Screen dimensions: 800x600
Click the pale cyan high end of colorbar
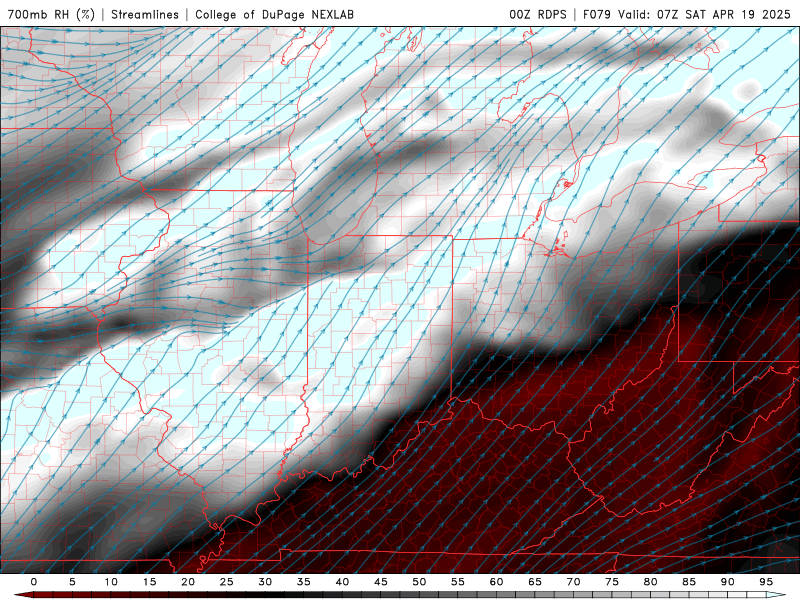point(776,595)
